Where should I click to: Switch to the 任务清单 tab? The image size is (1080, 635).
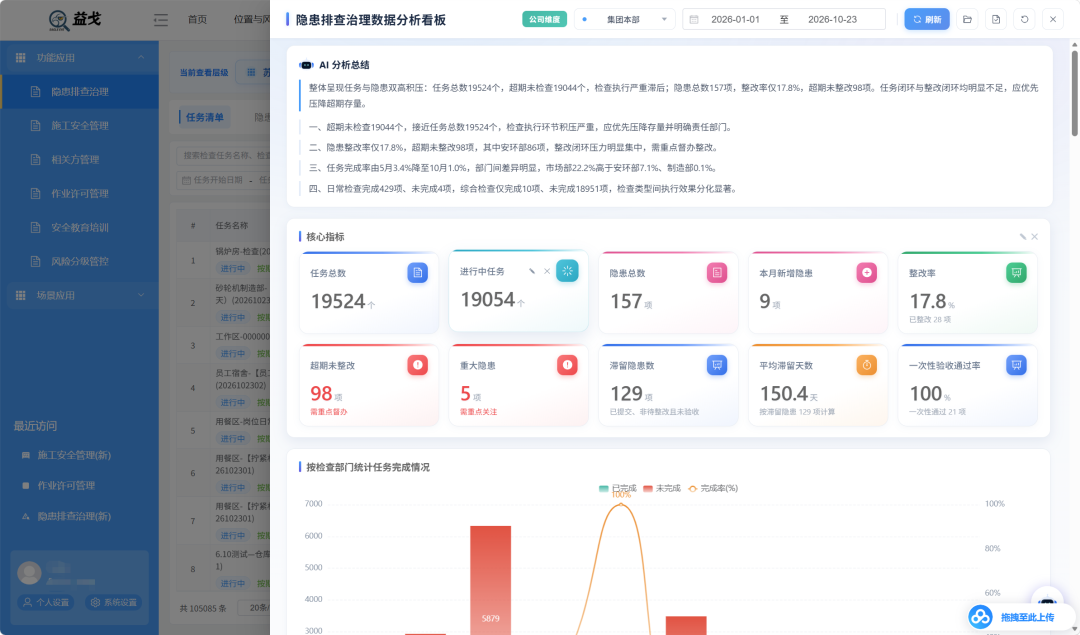205,117
